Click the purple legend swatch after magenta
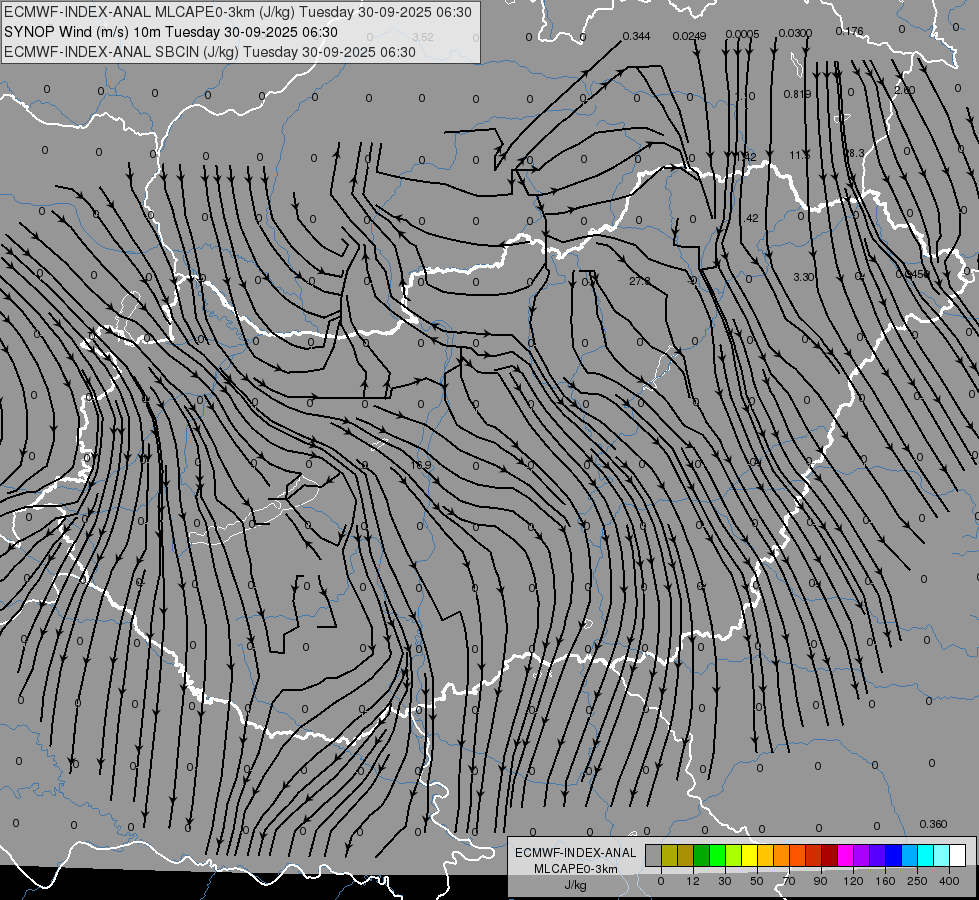Screen dimensions: 979x900 pos(862,855)
